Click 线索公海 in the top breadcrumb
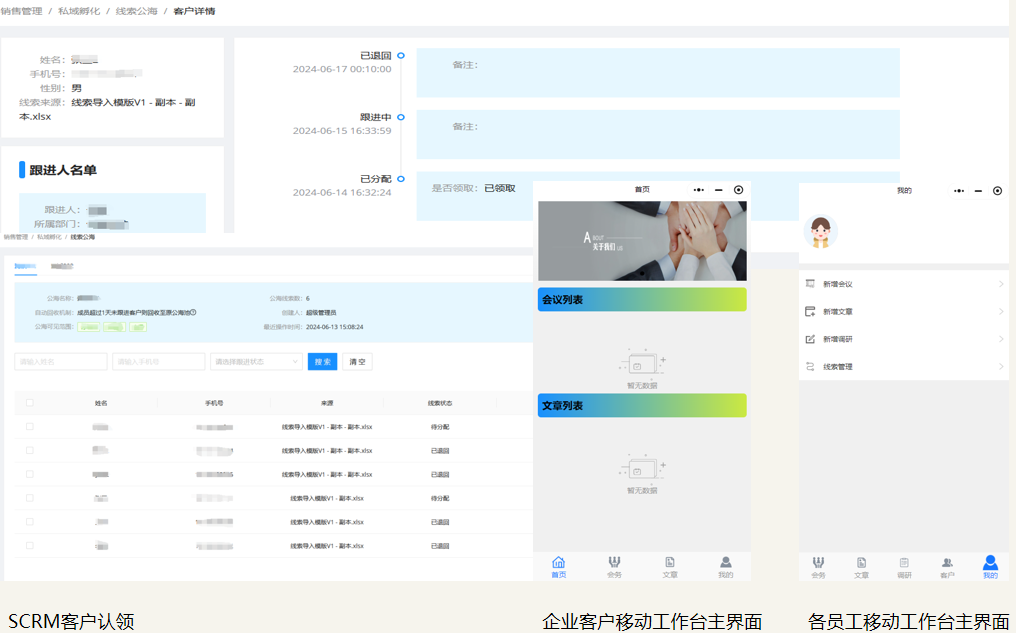Viewport: 1016px width, 633px height. pos(136,11)
